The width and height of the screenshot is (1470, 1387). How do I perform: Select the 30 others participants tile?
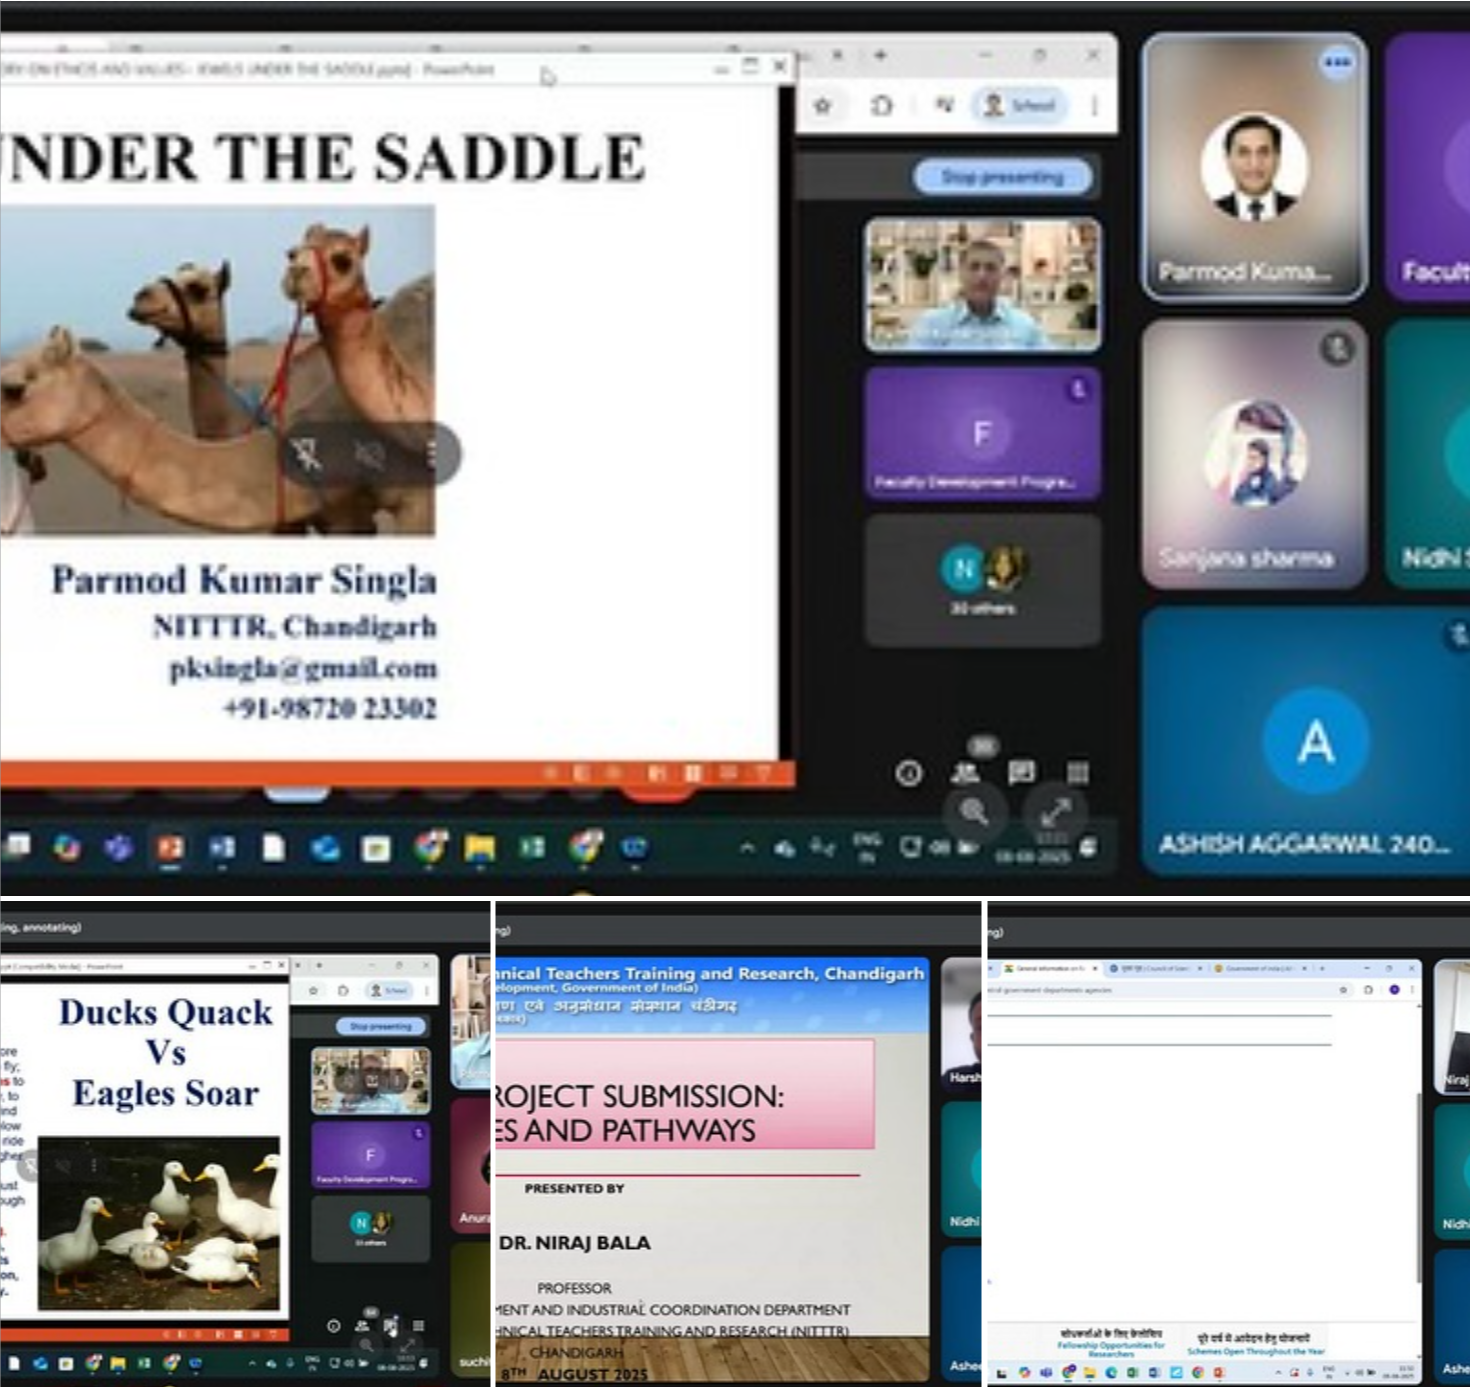coord(982,580)
